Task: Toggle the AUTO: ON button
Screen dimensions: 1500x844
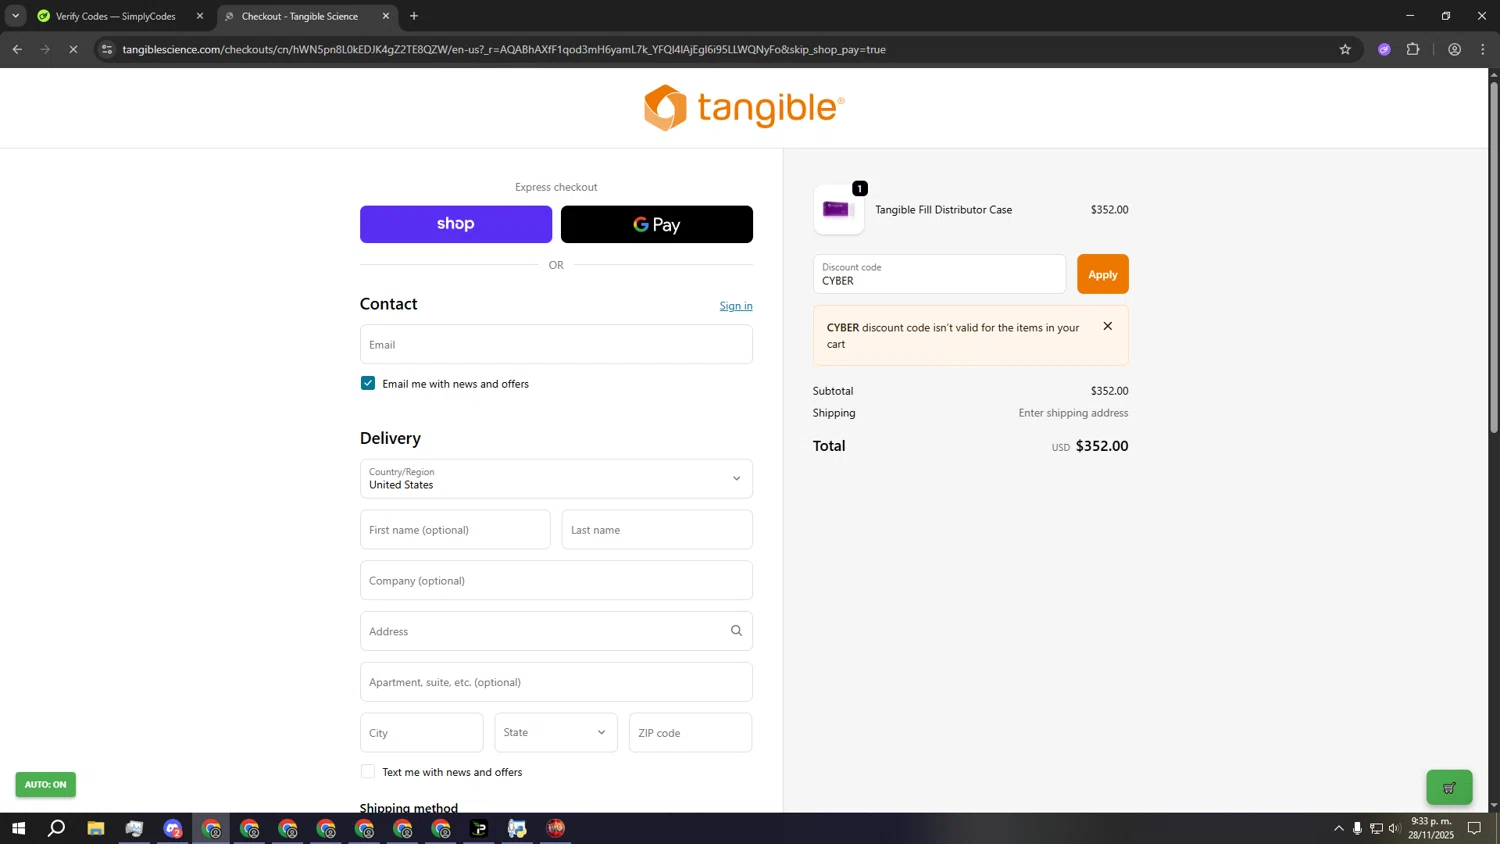Action: coord(45,785)
